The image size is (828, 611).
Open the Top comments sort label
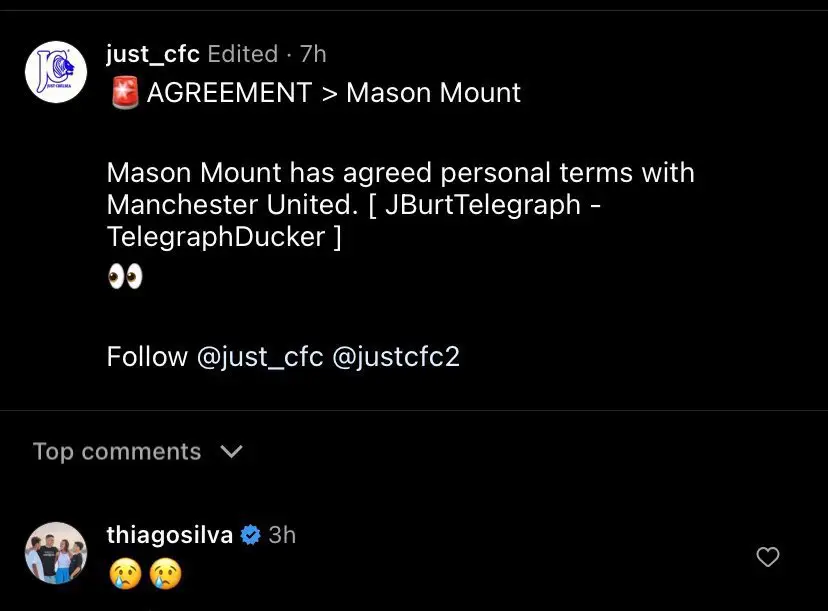click(x=117, y=452)
